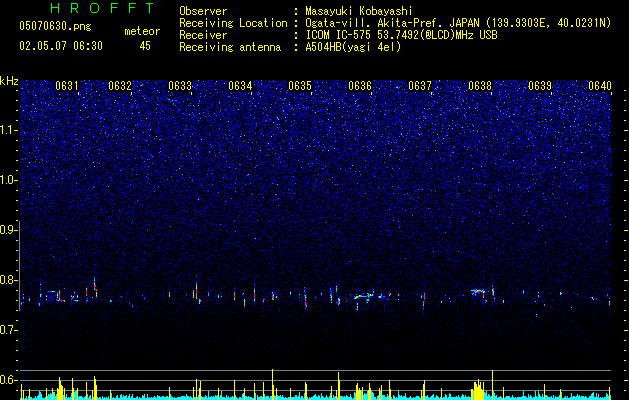Click the 0.8 kHz axis label
Screen dimensions: 629x400
point(9,280)
